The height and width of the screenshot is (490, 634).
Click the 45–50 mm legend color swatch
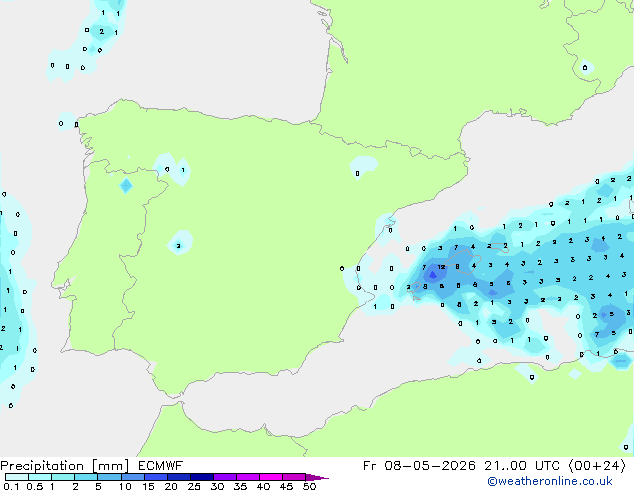294,477
